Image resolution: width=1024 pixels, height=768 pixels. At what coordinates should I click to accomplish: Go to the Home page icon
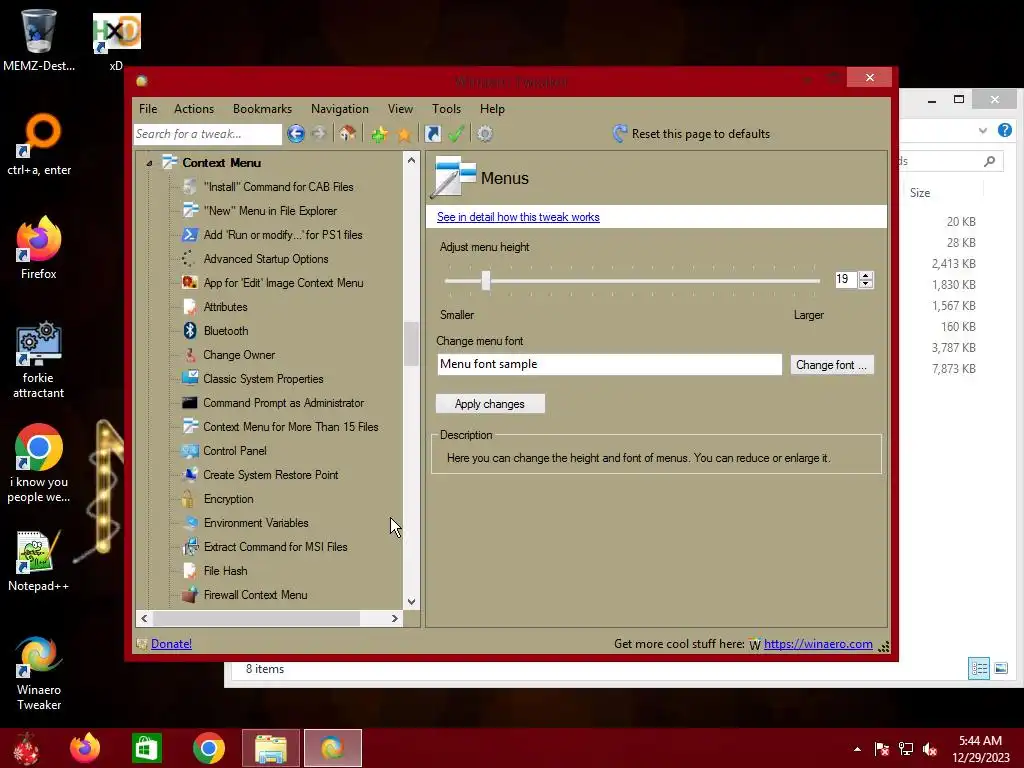pos(347,134)
